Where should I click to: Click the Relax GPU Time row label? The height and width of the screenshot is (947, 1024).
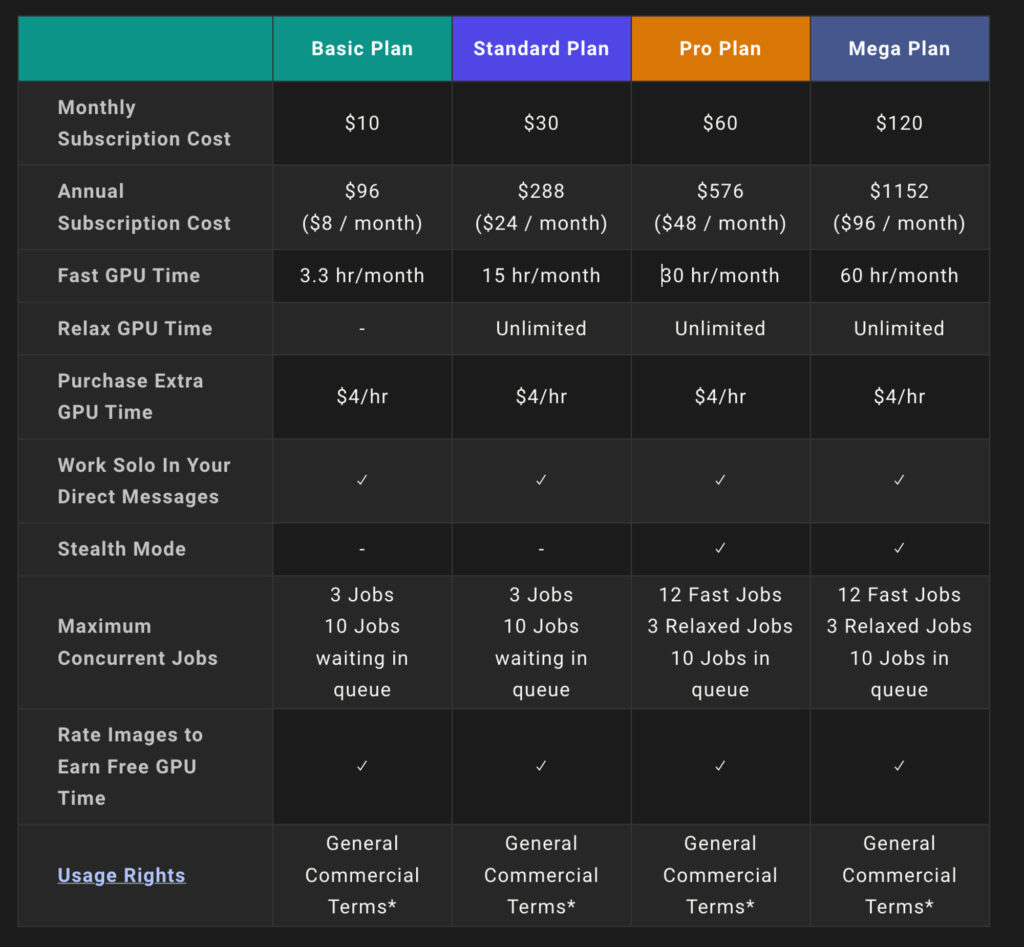tap(135, 329)
